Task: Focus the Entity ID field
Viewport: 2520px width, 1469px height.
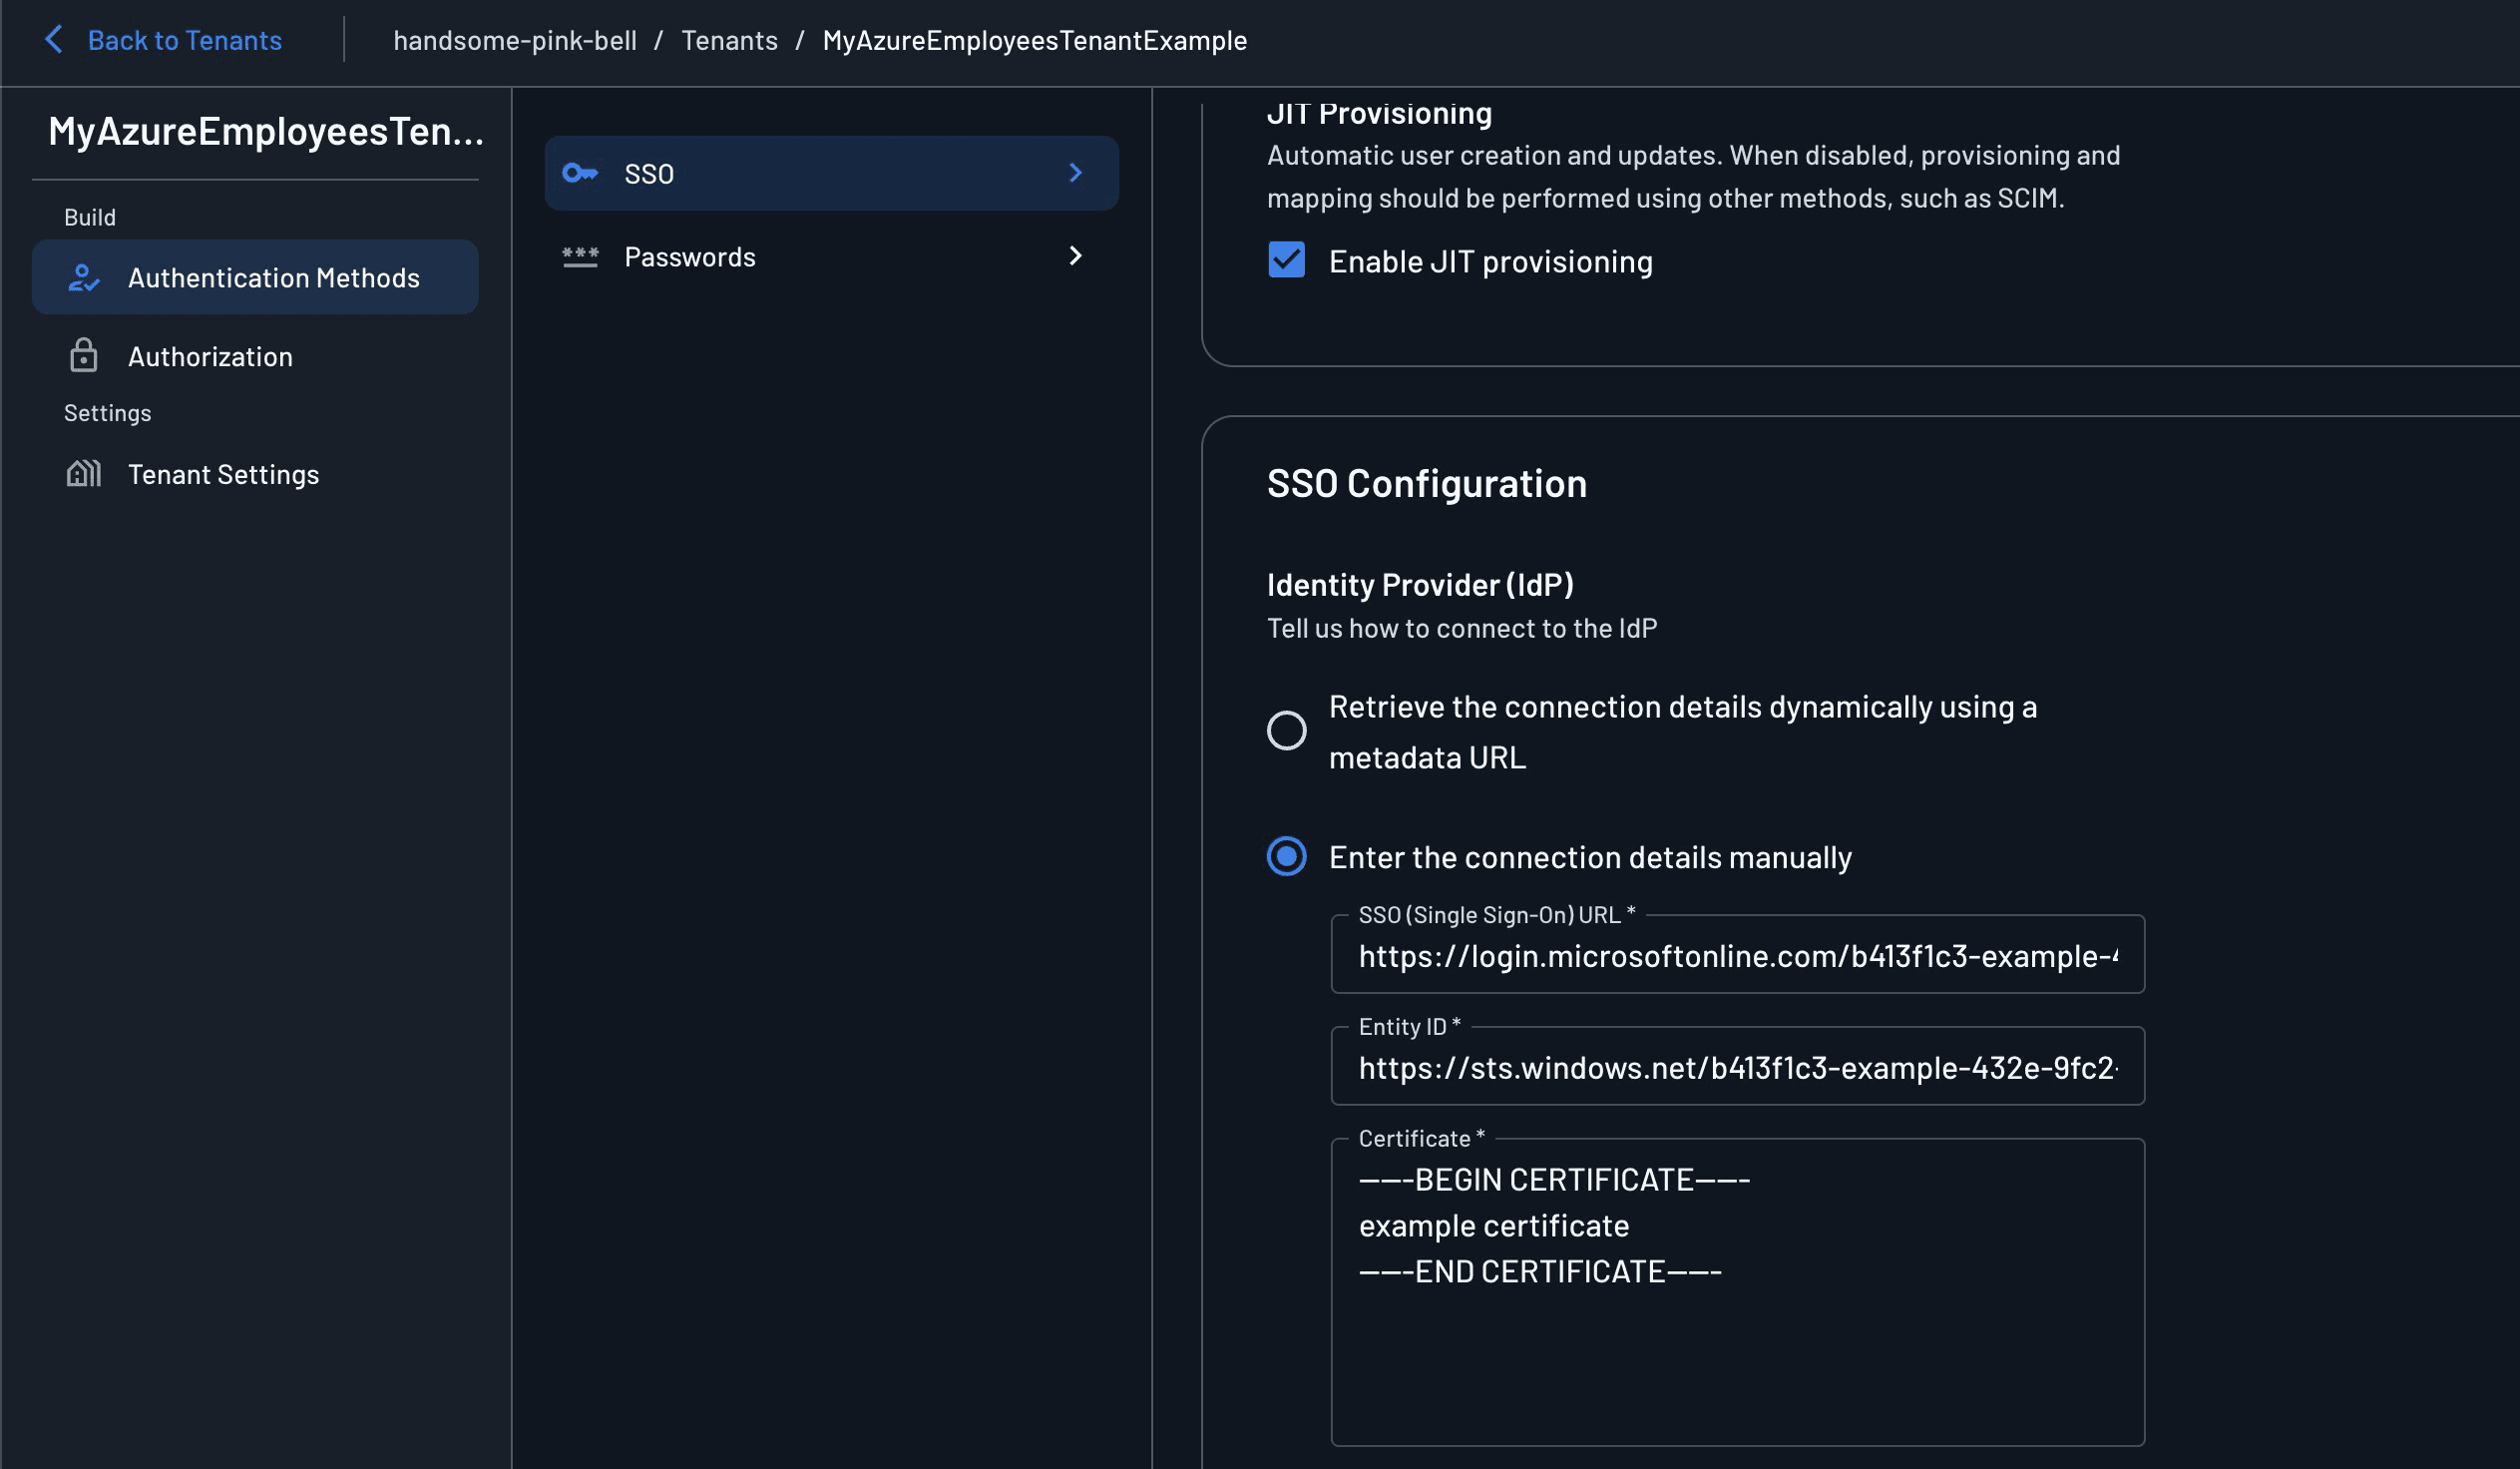Action: [x=1736, y=1068]
